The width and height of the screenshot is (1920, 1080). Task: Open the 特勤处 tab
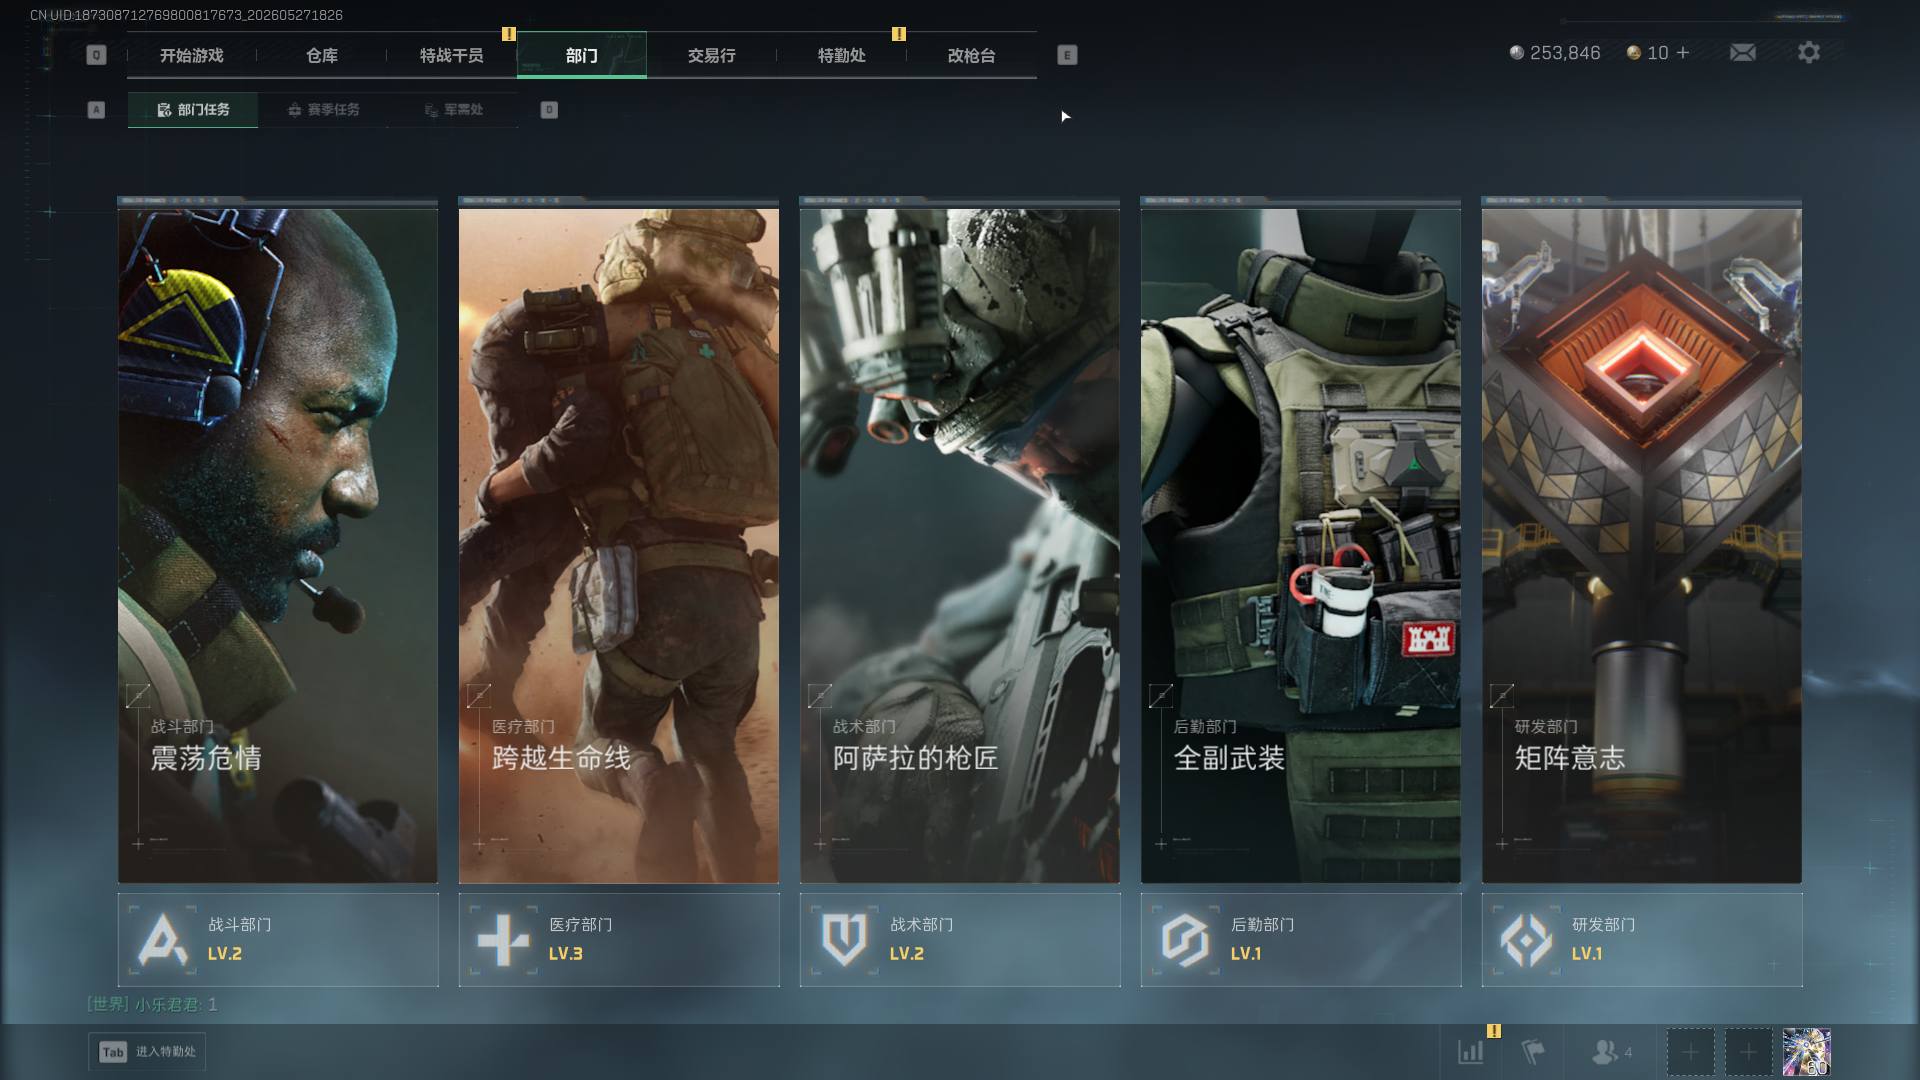(842, 55)
